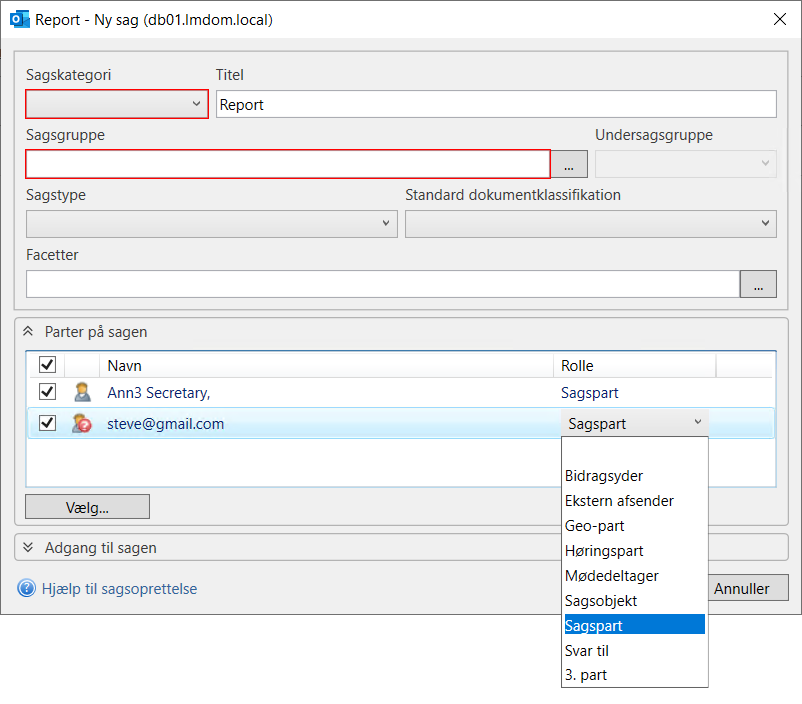Image resolution: width=802 pixels, height=704 pixels.
Task: Collapse the Parter på sagen section
Action: coord(29,332)
